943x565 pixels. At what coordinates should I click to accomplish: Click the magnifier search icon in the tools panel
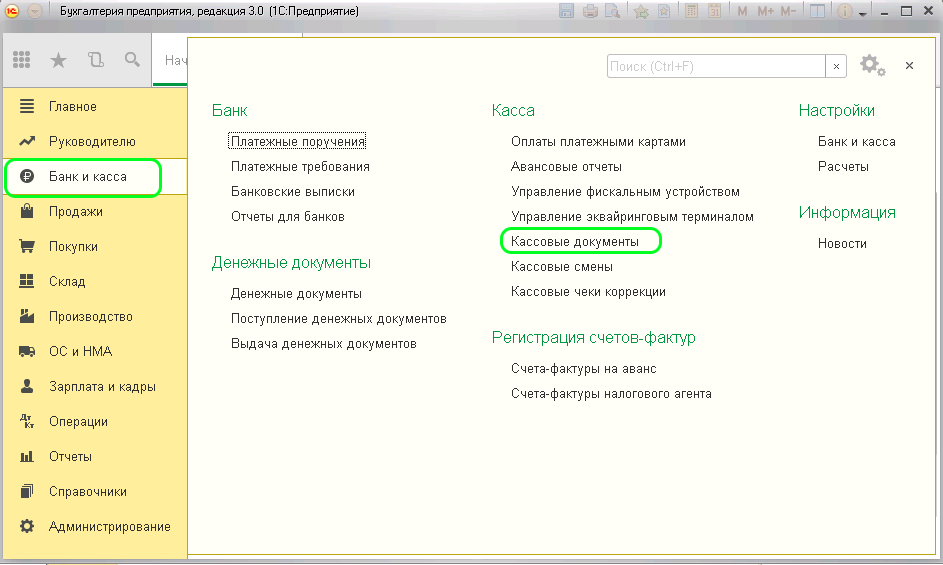point(132,60)
